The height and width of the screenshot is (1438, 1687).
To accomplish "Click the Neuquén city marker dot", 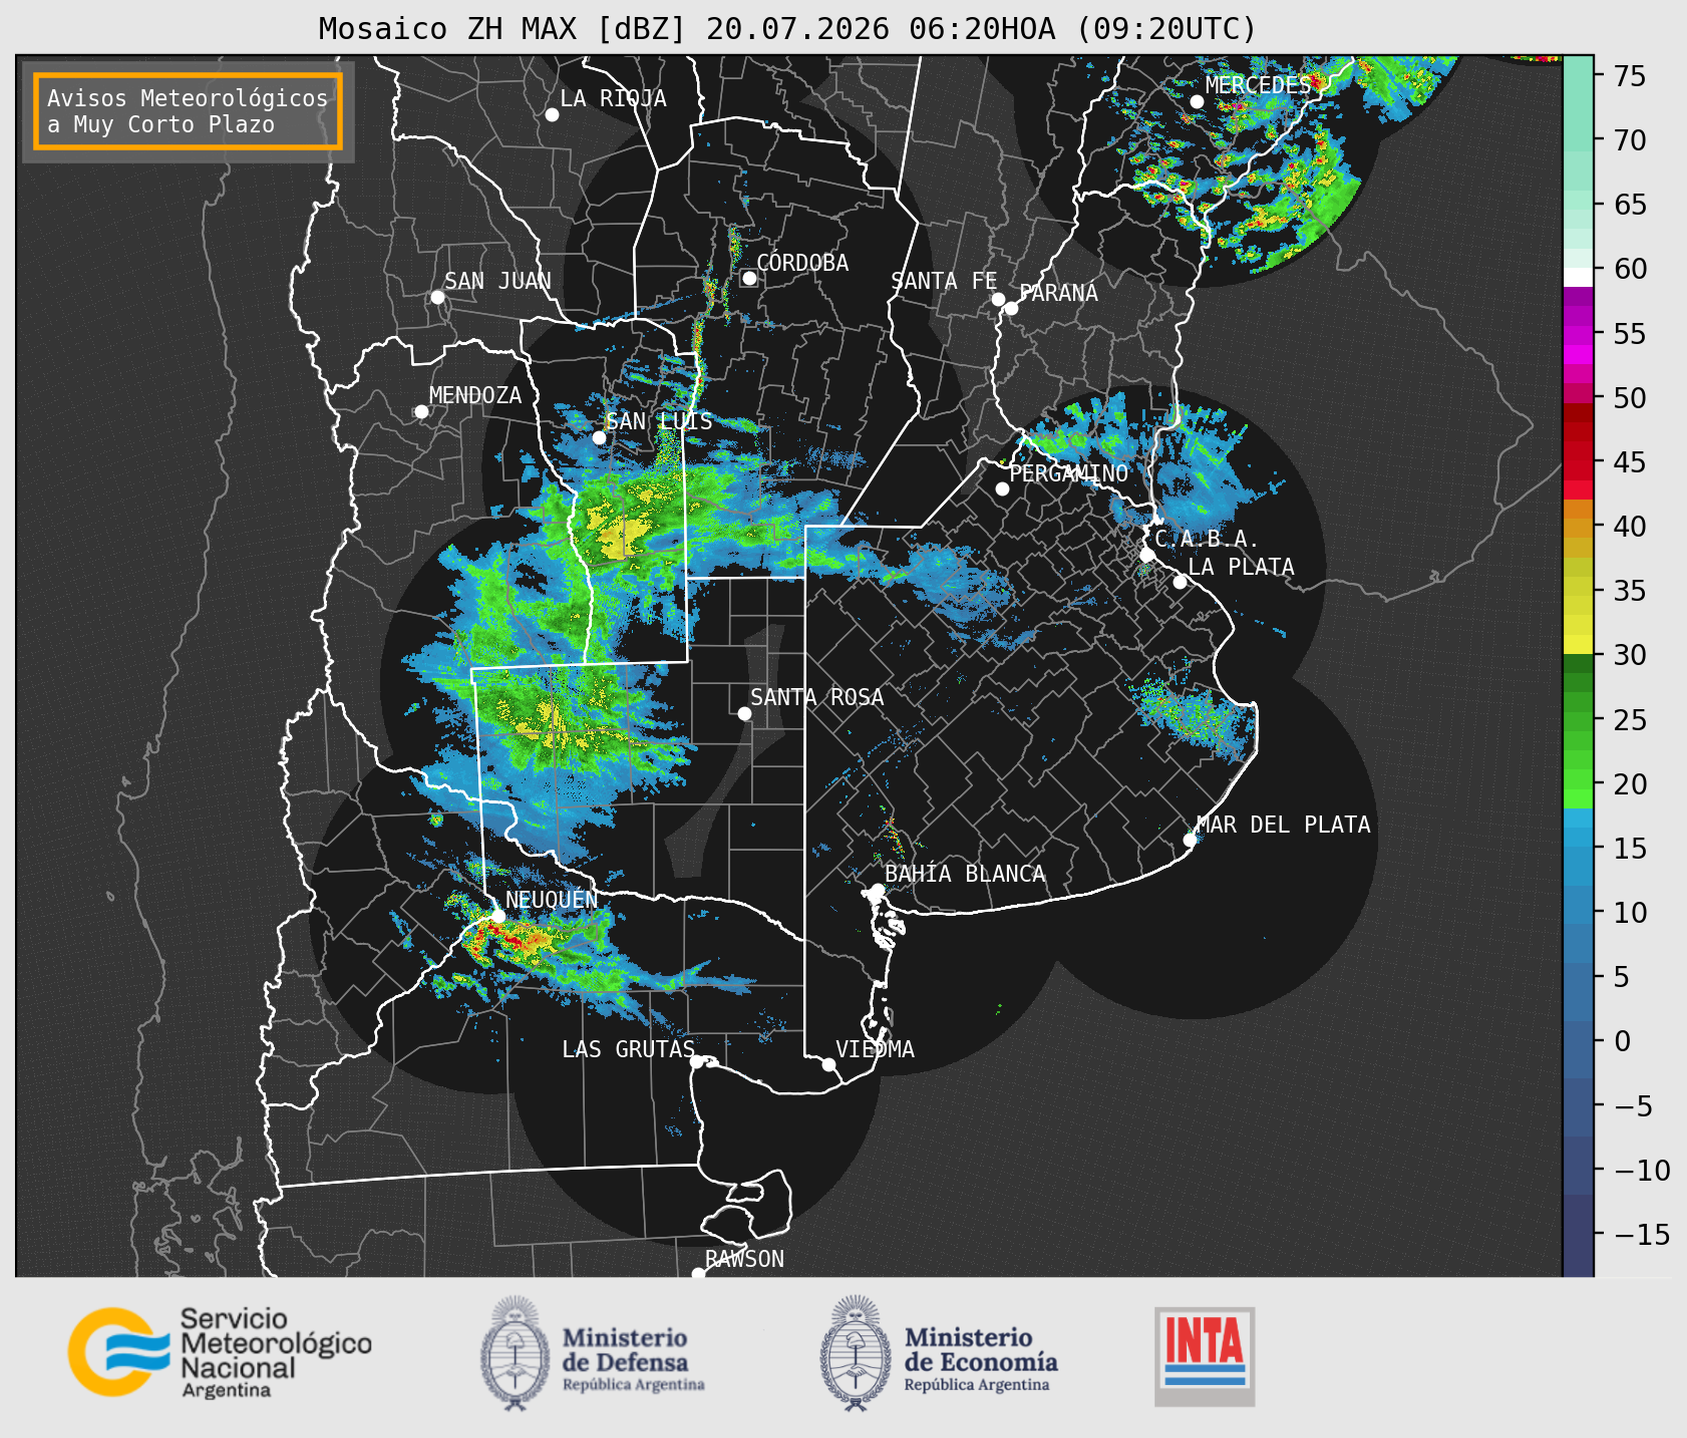I will (x=498, y=915).
